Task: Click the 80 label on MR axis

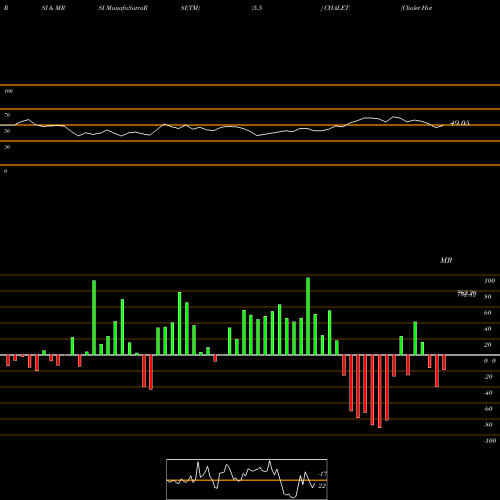Action: (x=488, y=297)
